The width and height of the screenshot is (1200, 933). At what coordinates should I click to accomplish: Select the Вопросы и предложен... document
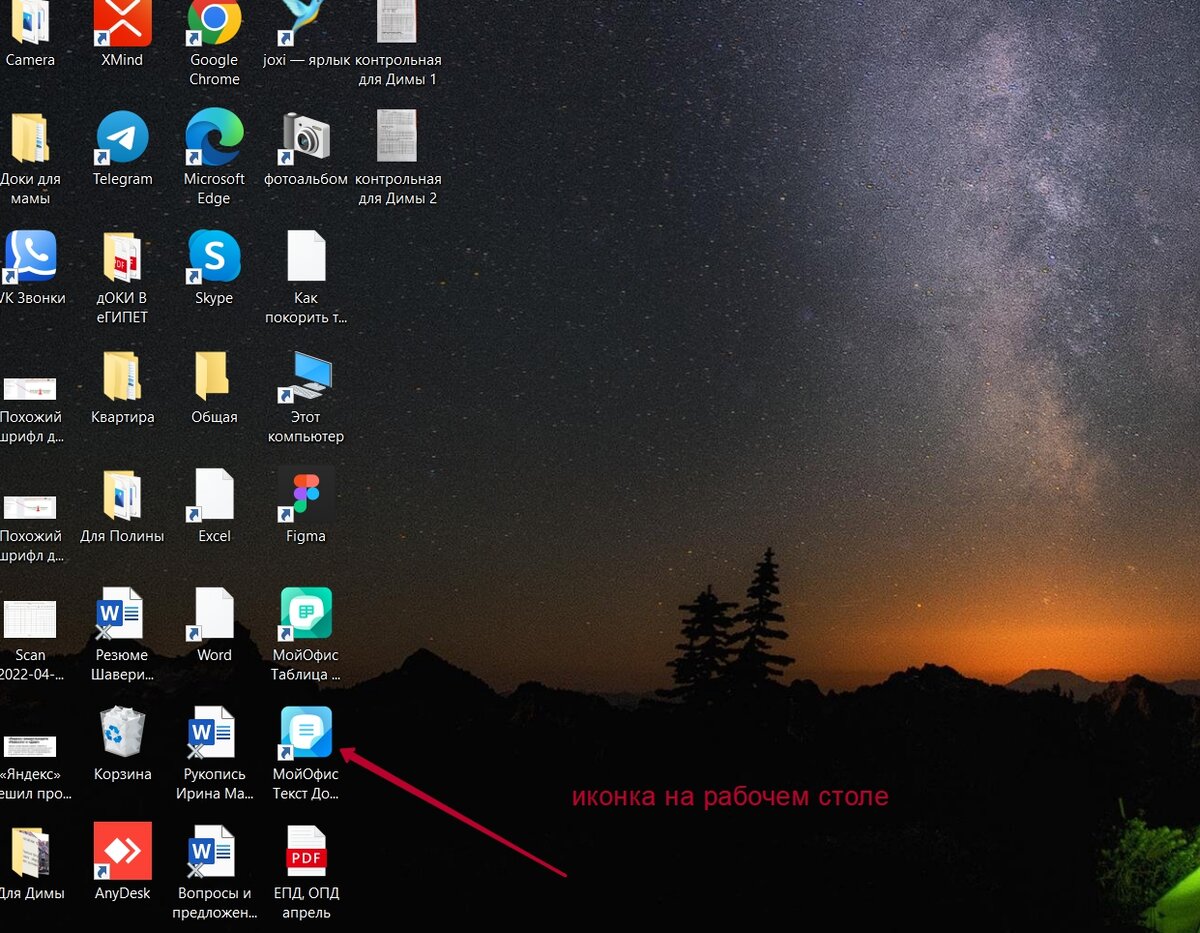(212, 852)
